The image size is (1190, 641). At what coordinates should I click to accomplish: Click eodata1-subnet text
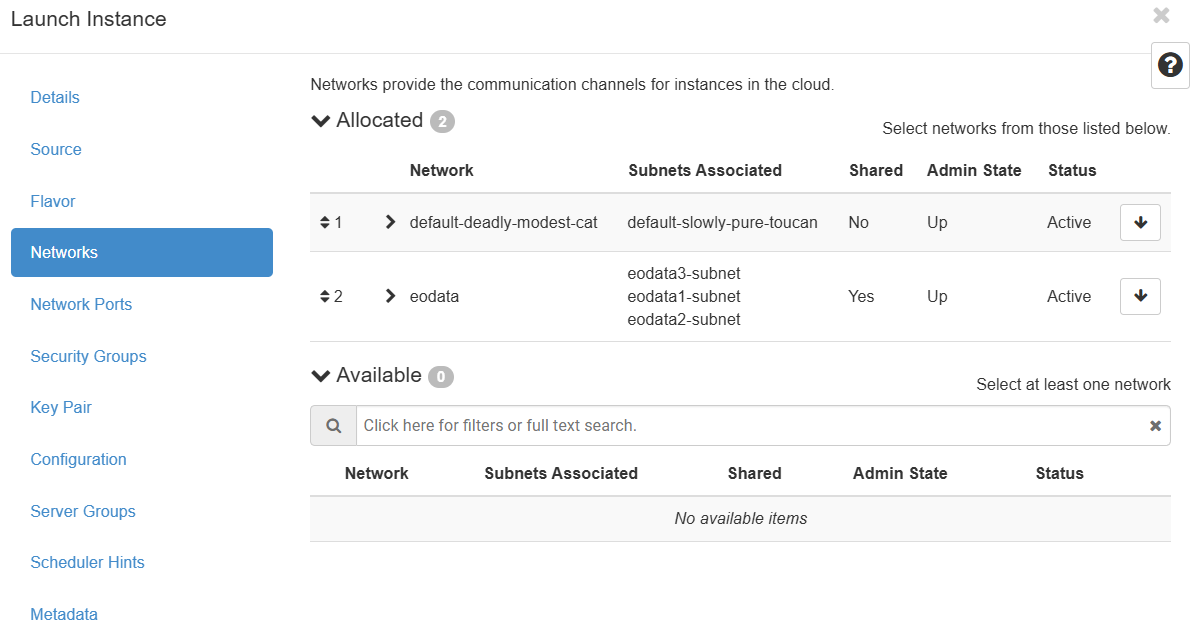click(x=684, y=297)
